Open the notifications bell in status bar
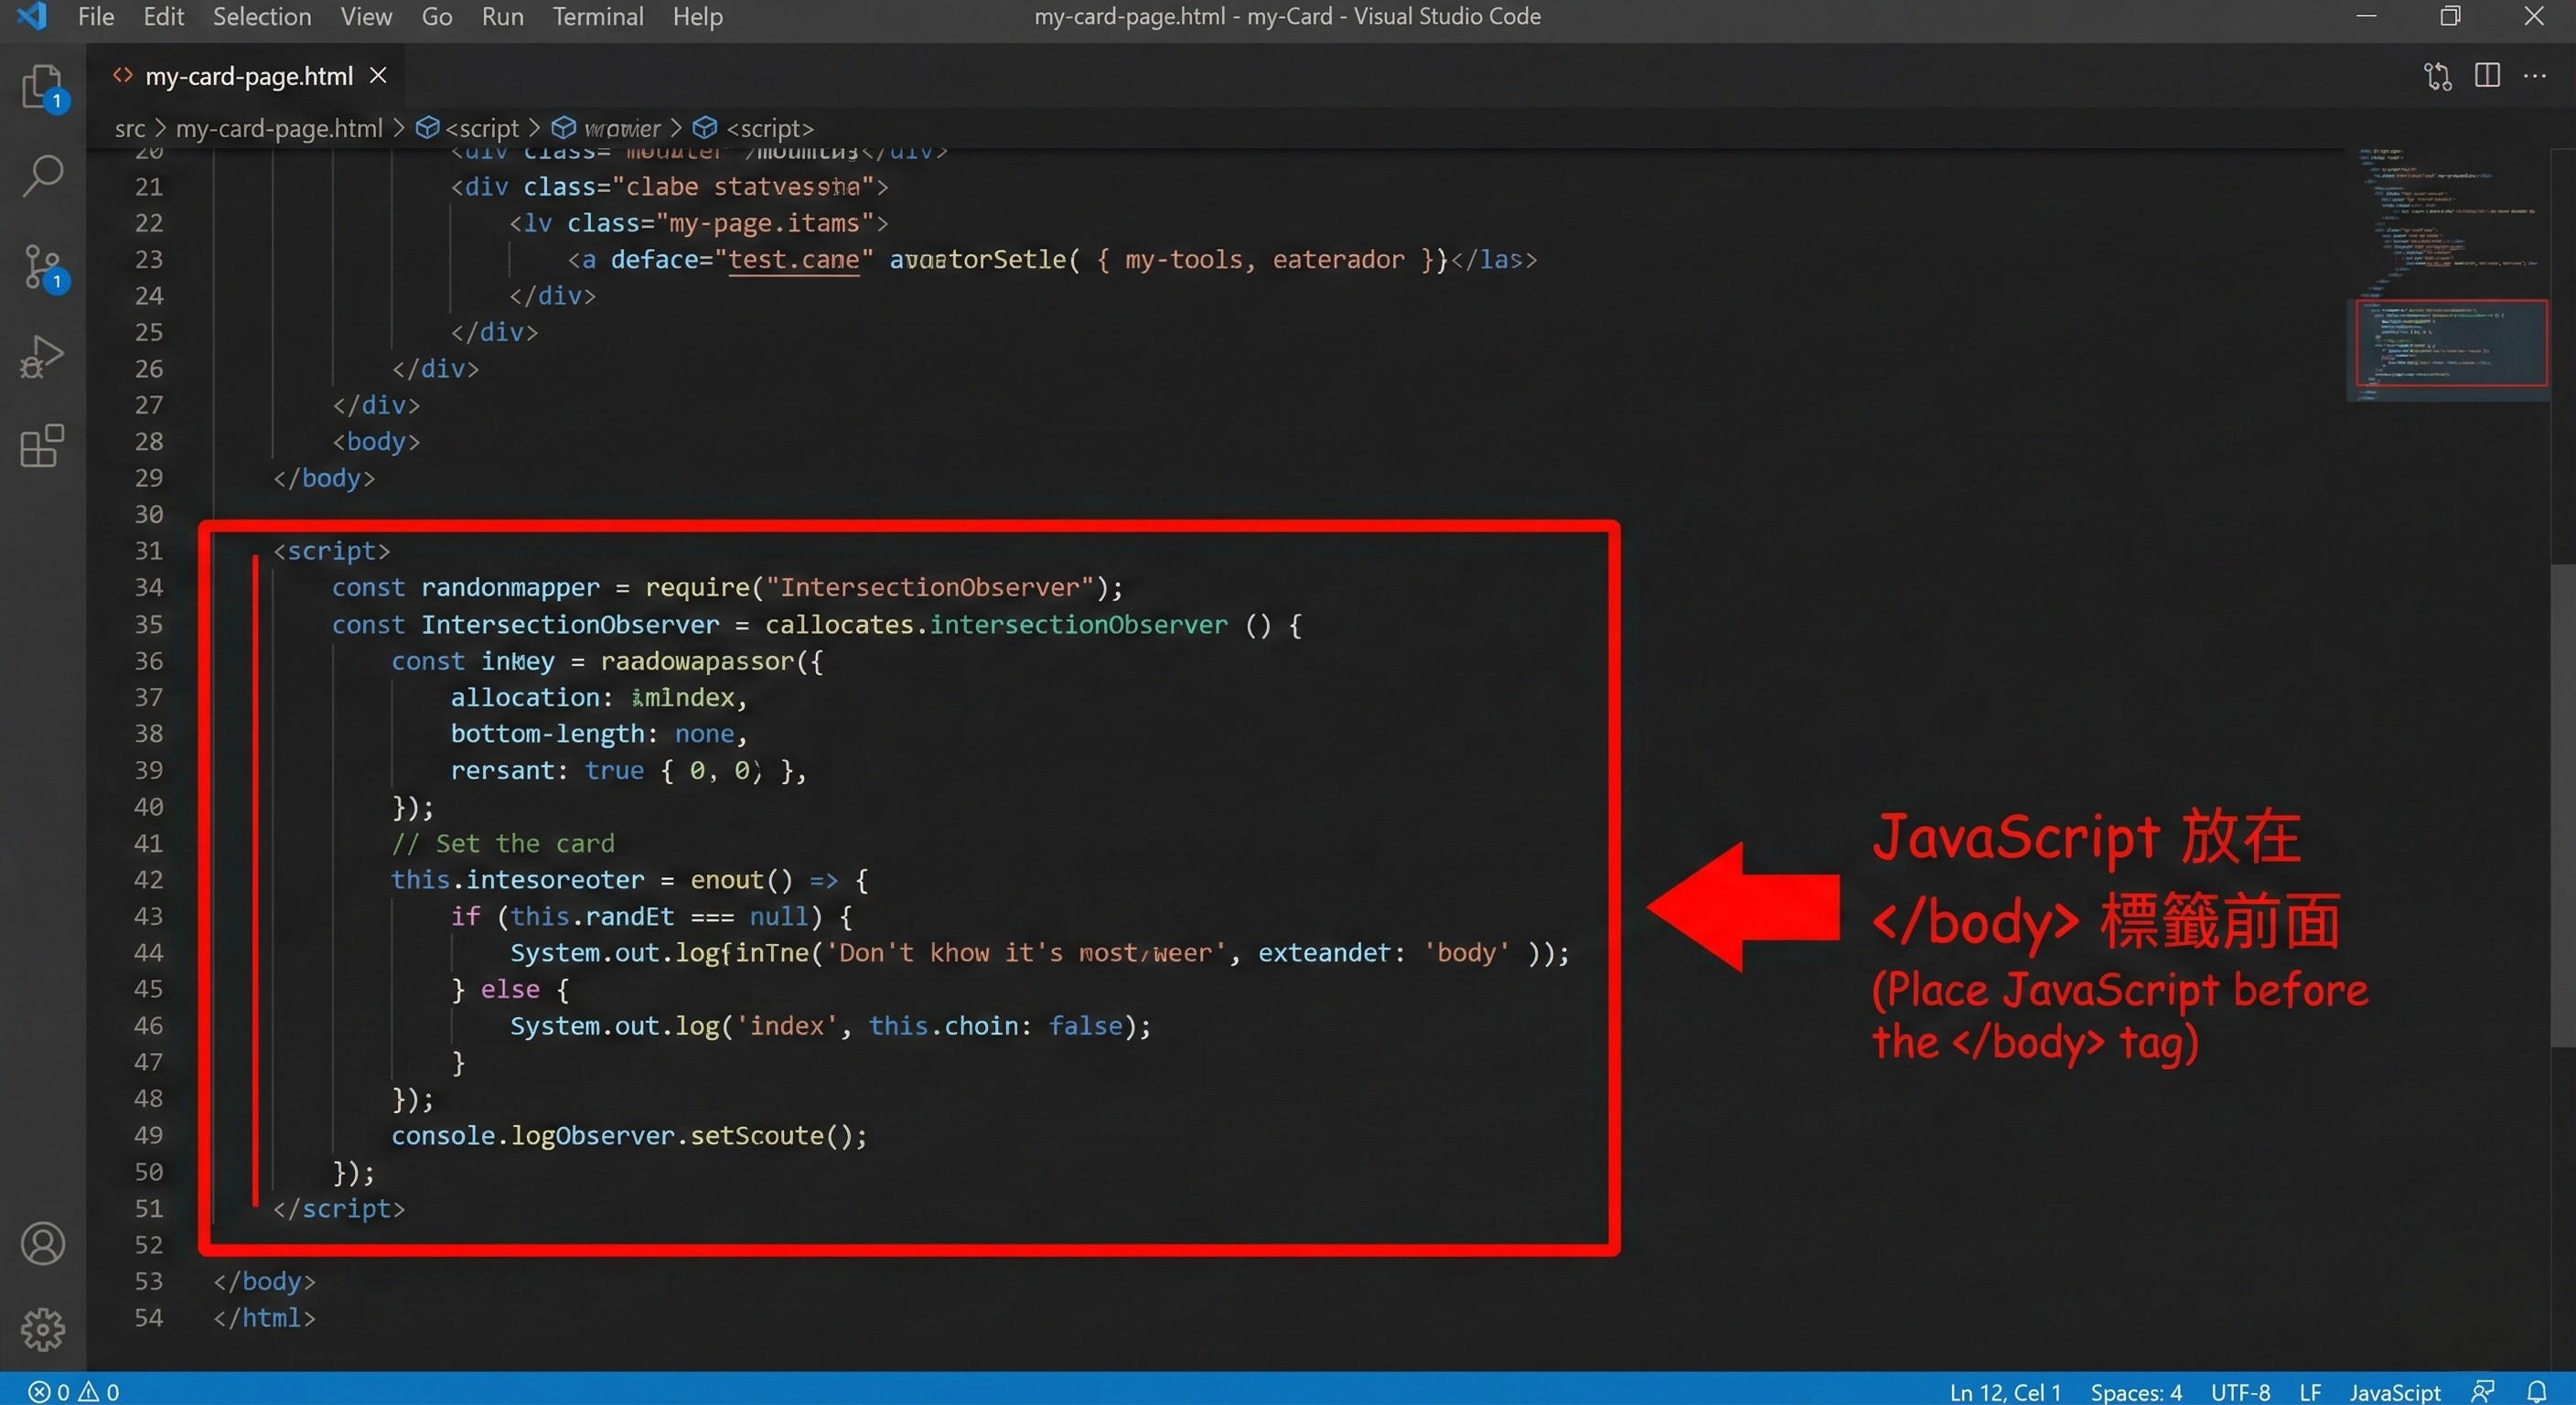This screenshot has width=2576, height=1405. [x=2537, y=1391]
